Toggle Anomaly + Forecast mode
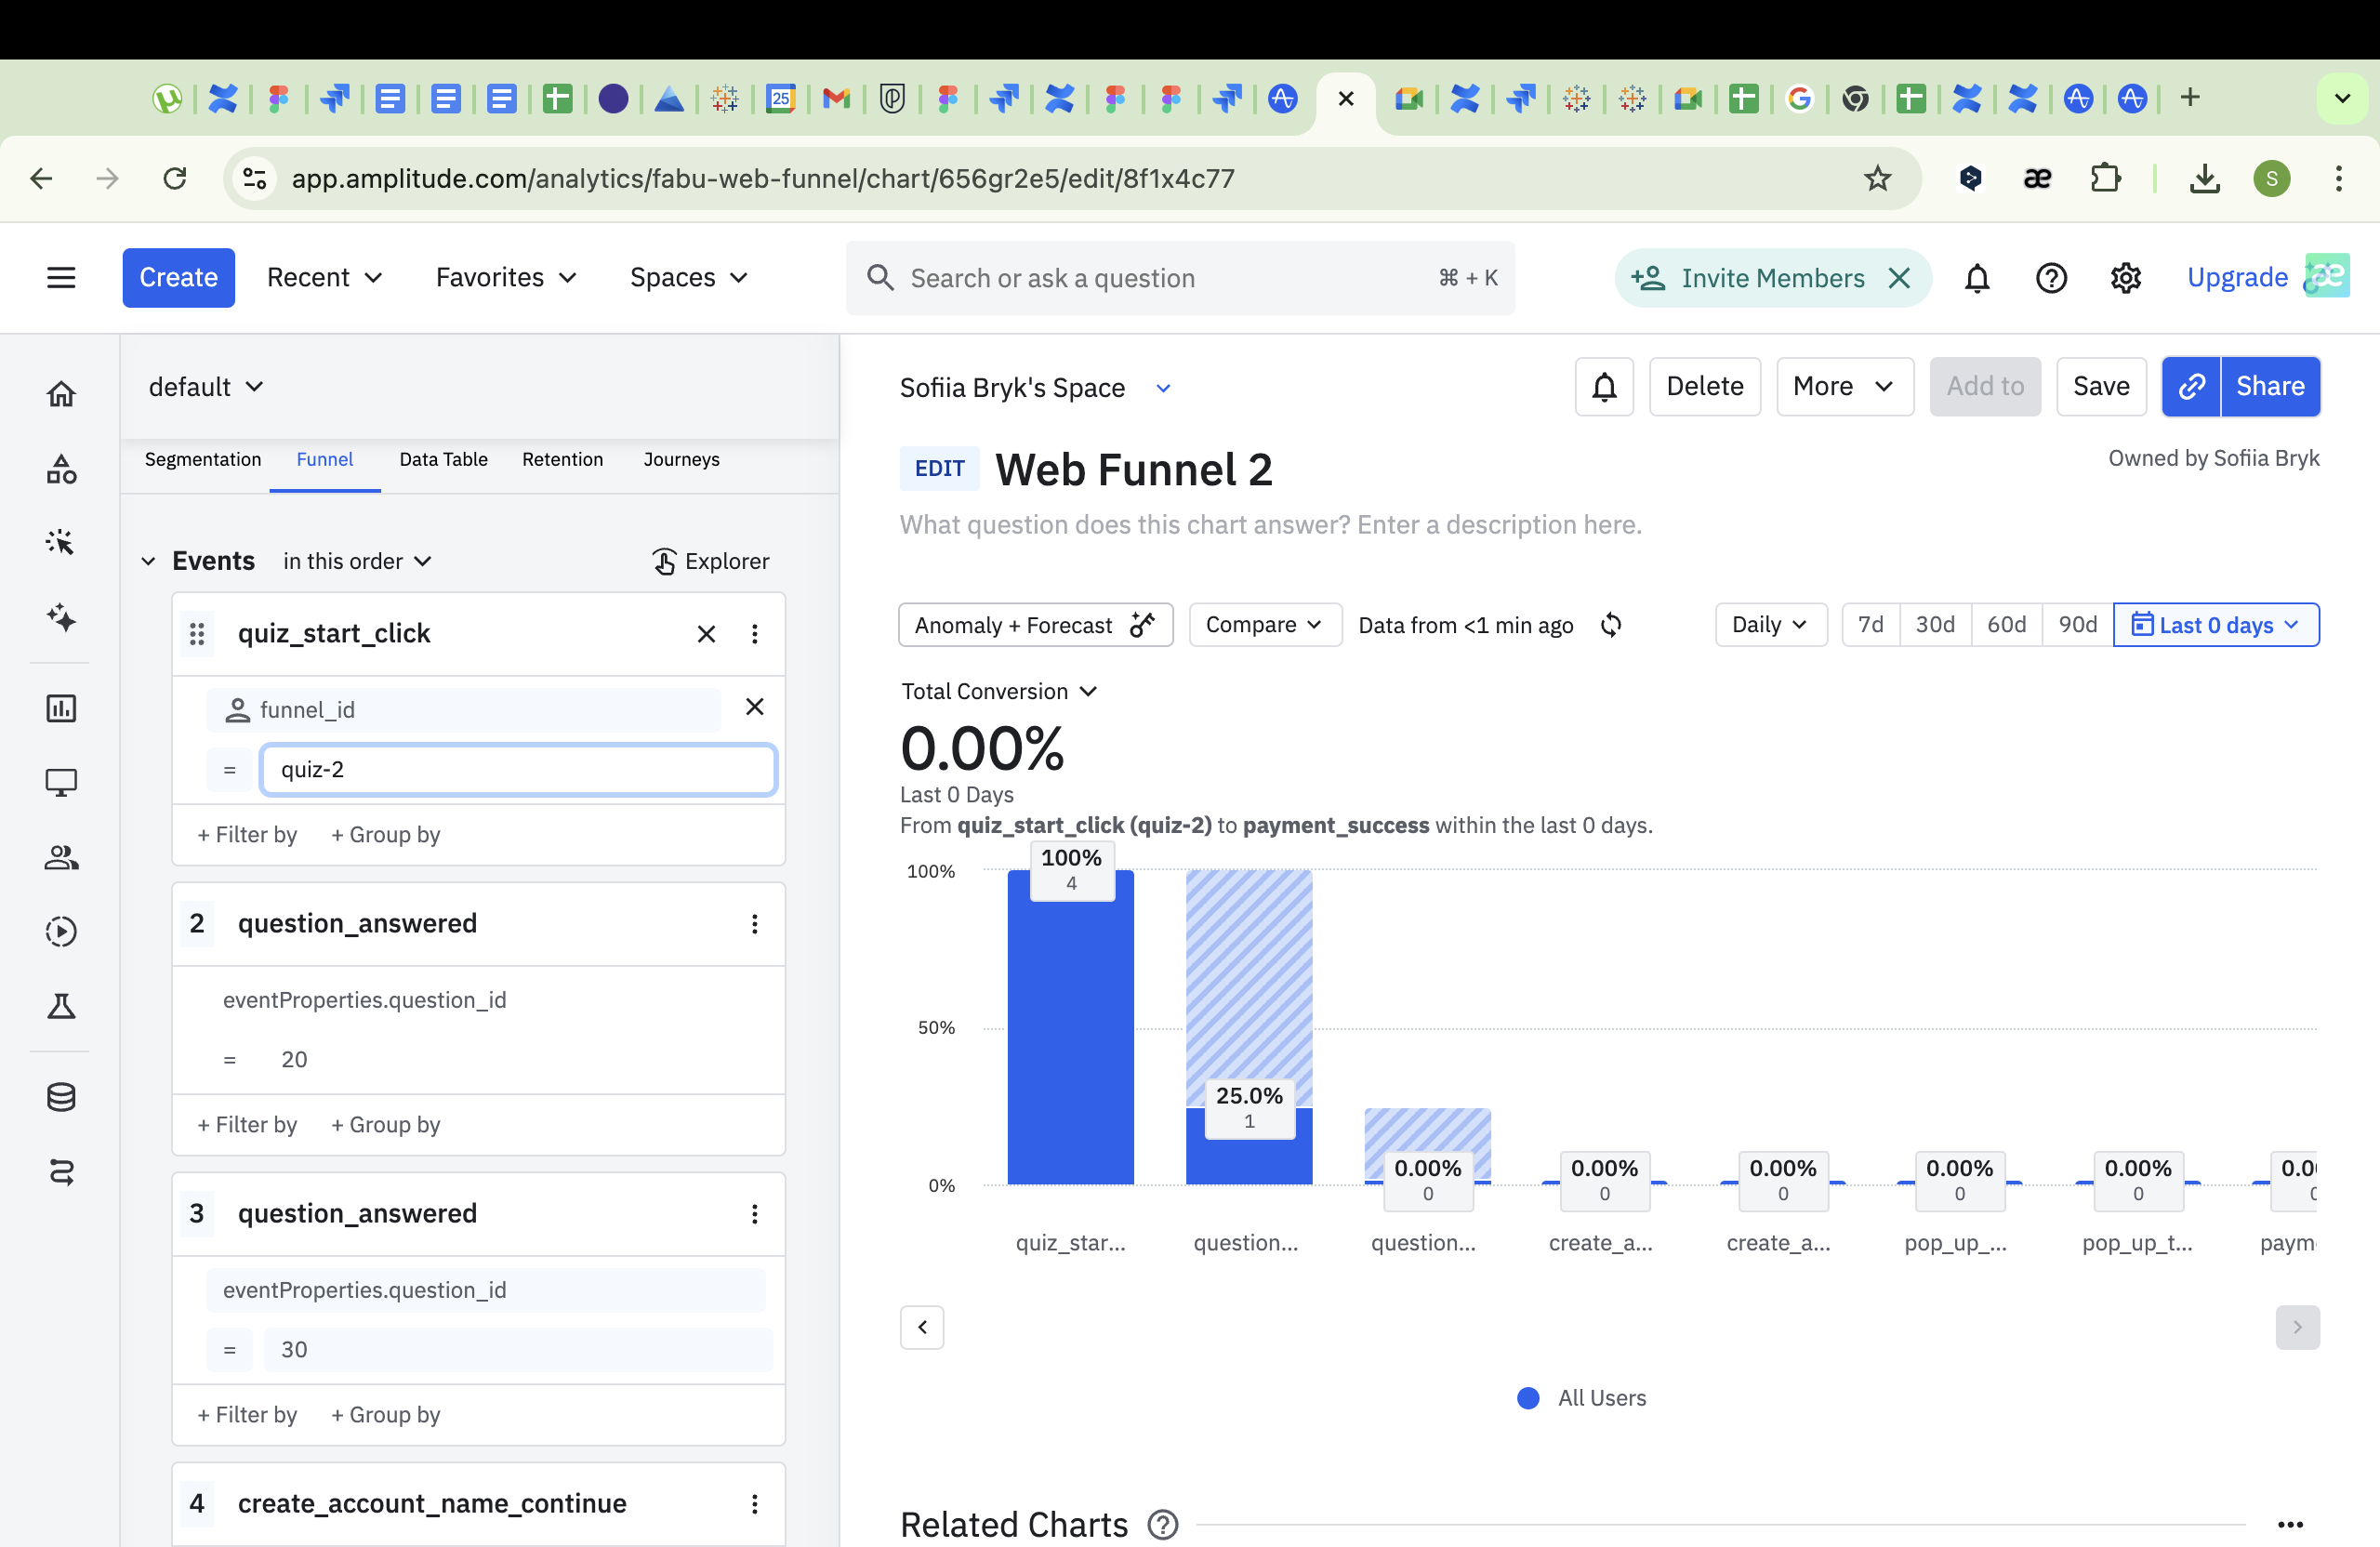 tap(1035, 625)
